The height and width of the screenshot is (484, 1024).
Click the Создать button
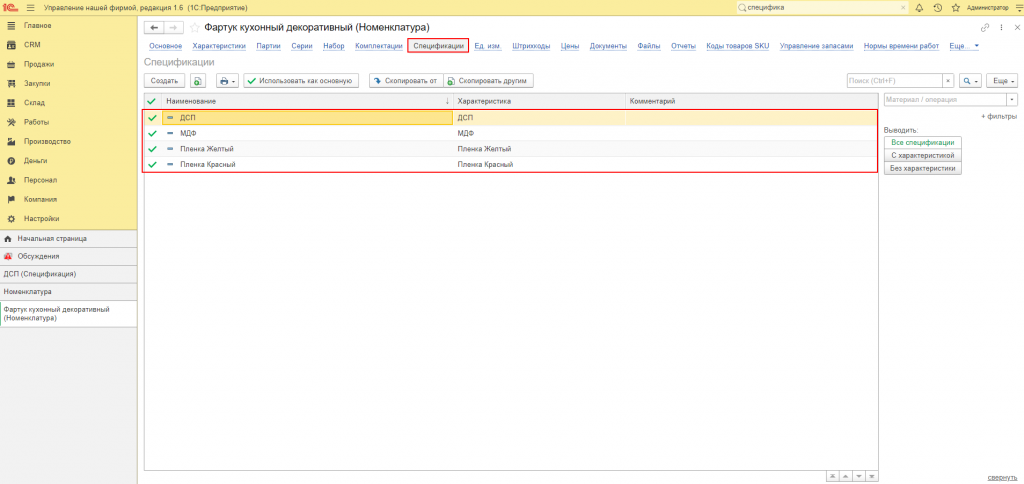165,80
